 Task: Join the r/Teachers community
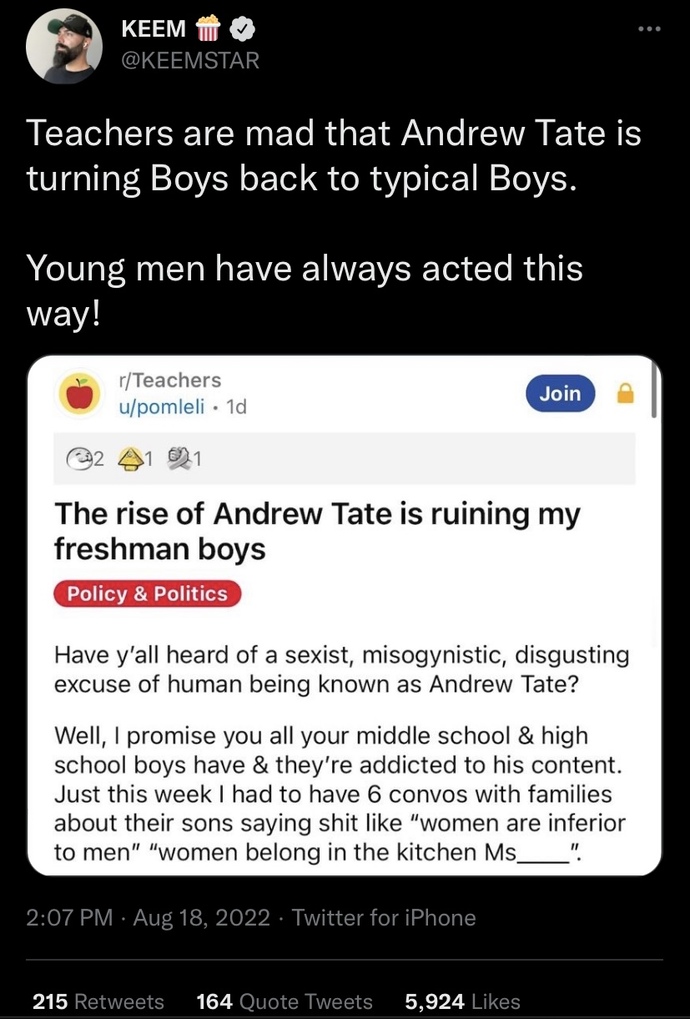pos(560,393)
